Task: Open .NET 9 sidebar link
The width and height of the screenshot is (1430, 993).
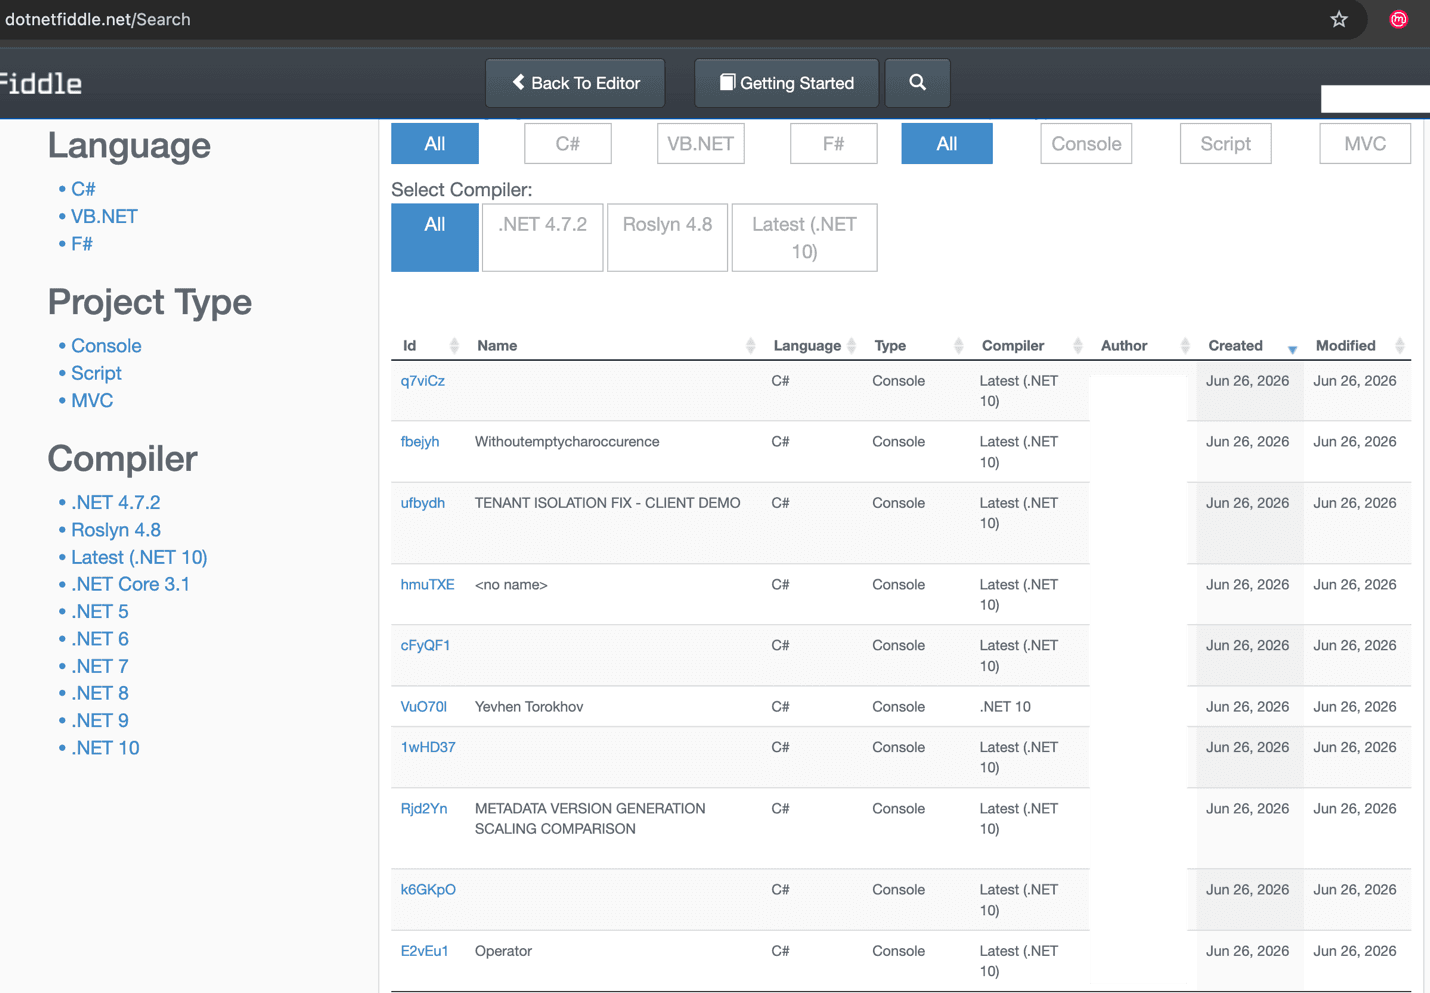Action: pos(100,720)
